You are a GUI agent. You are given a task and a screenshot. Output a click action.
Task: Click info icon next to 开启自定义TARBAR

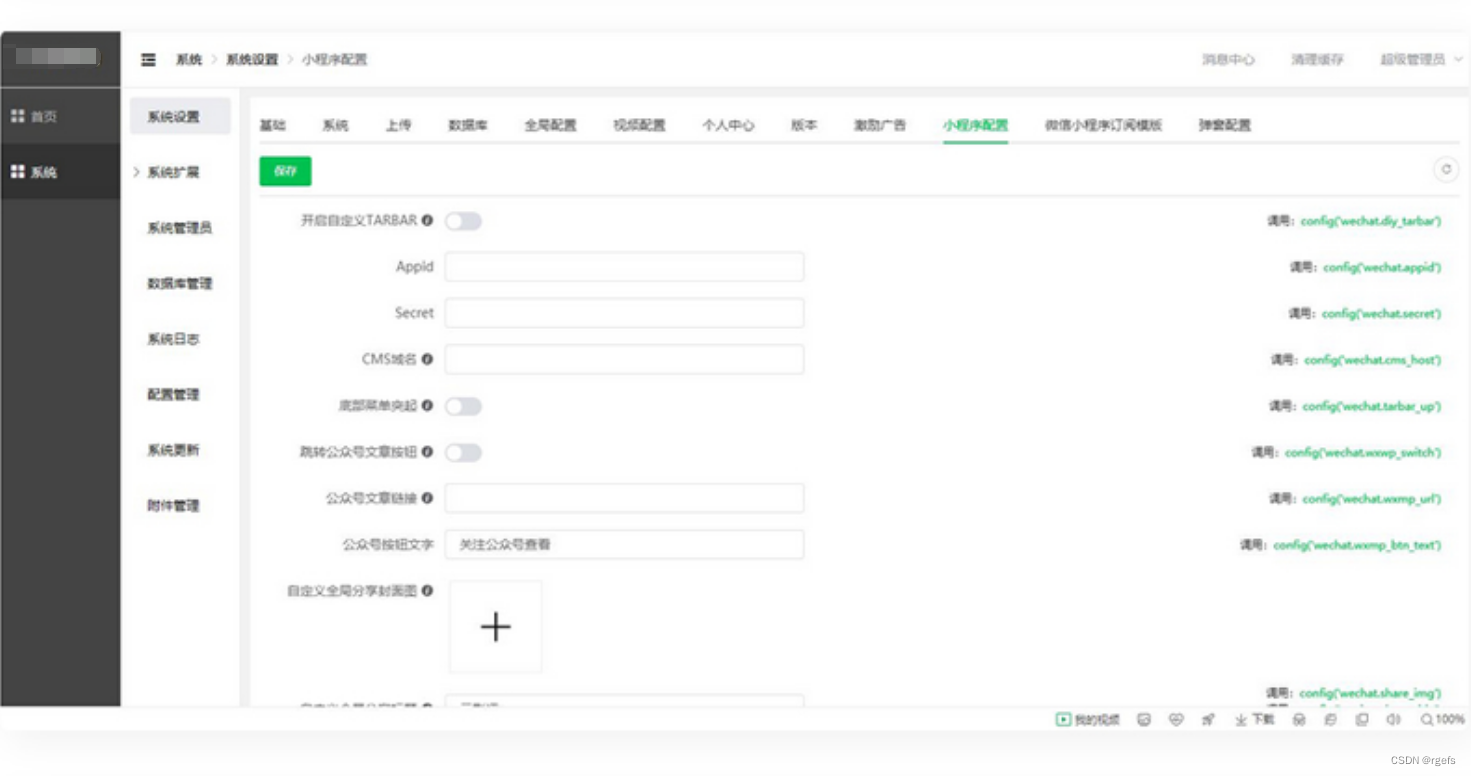pos(427,220)
